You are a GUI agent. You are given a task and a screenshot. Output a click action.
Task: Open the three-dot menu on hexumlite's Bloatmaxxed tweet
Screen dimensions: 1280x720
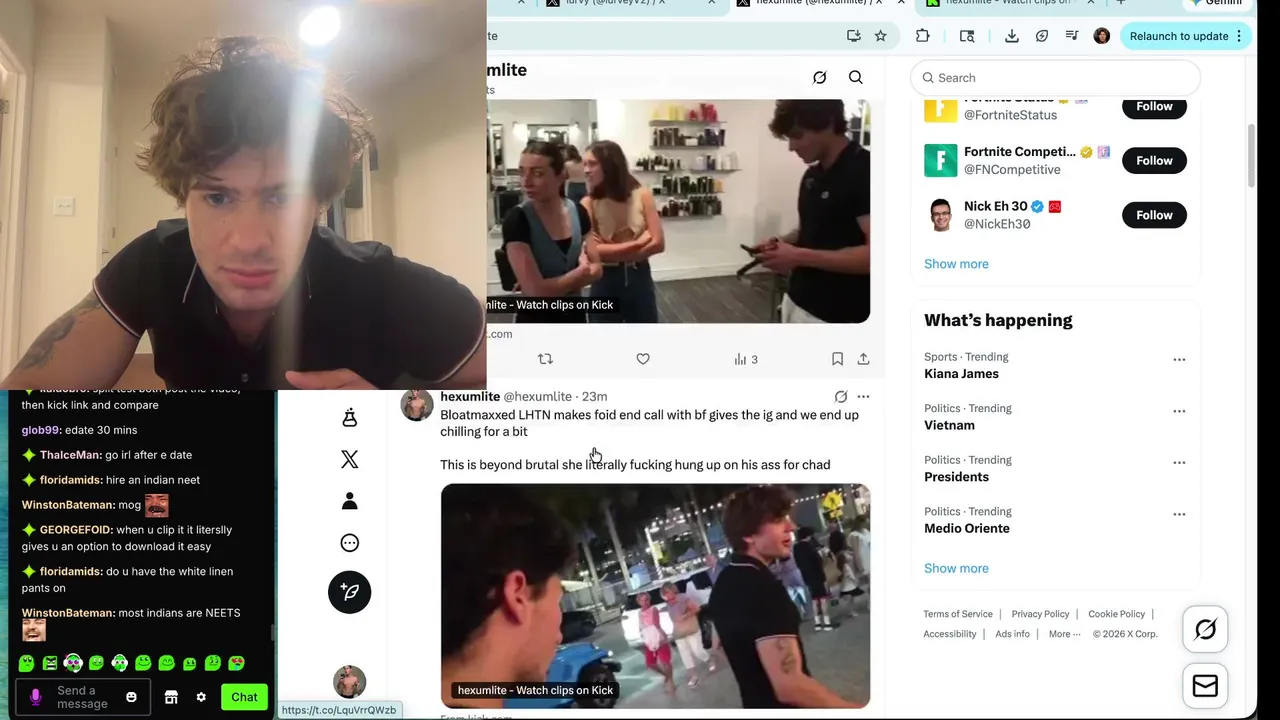click(863, 397)
